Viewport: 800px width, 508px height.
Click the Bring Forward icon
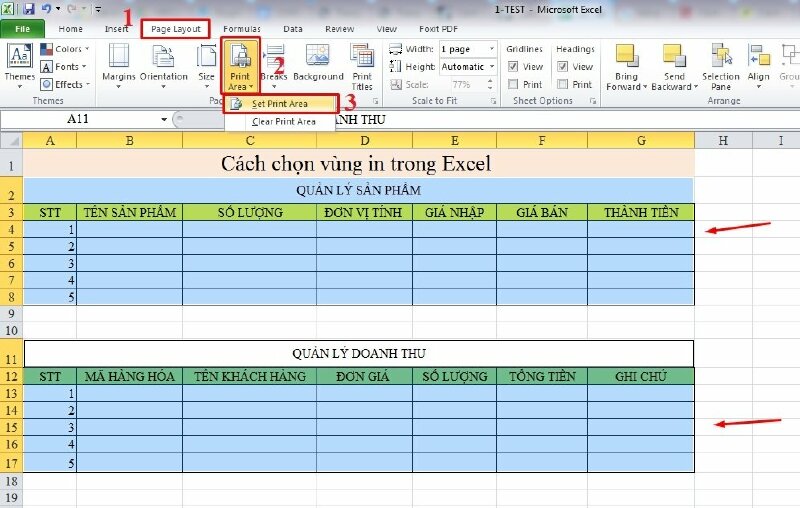point(627,56)
